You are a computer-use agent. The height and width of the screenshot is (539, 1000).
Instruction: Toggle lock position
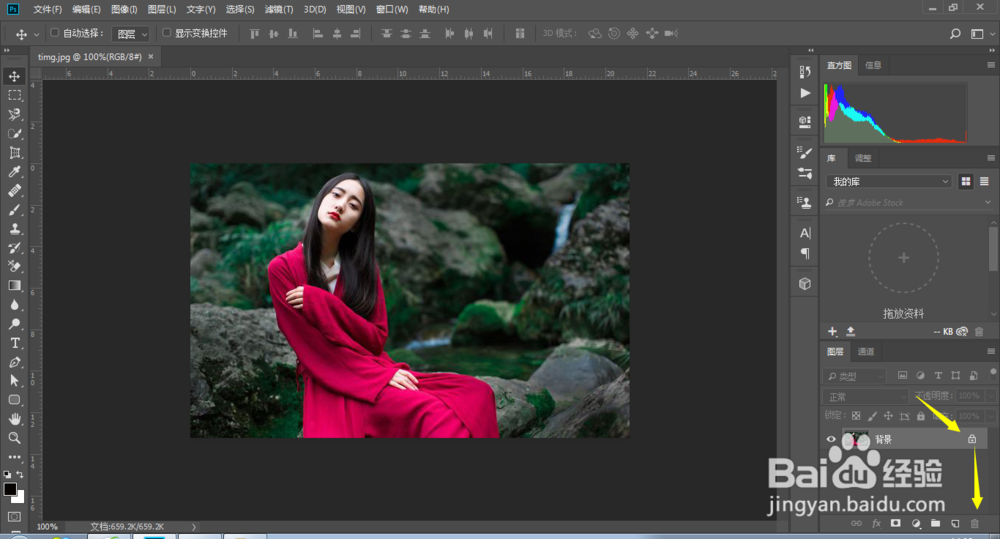[888, 416]
